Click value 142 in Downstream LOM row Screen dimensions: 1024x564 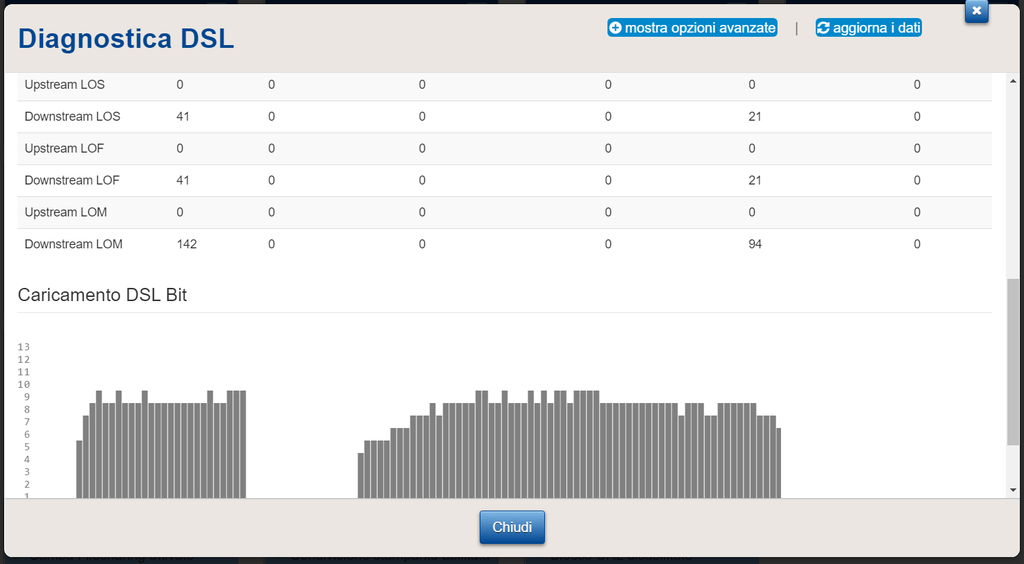click(186, 245)
